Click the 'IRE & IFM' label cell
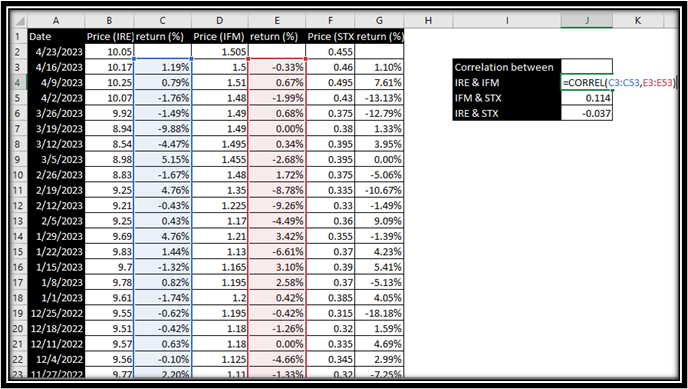The height and width of the screenshot is (389, 688). (507, 82)
